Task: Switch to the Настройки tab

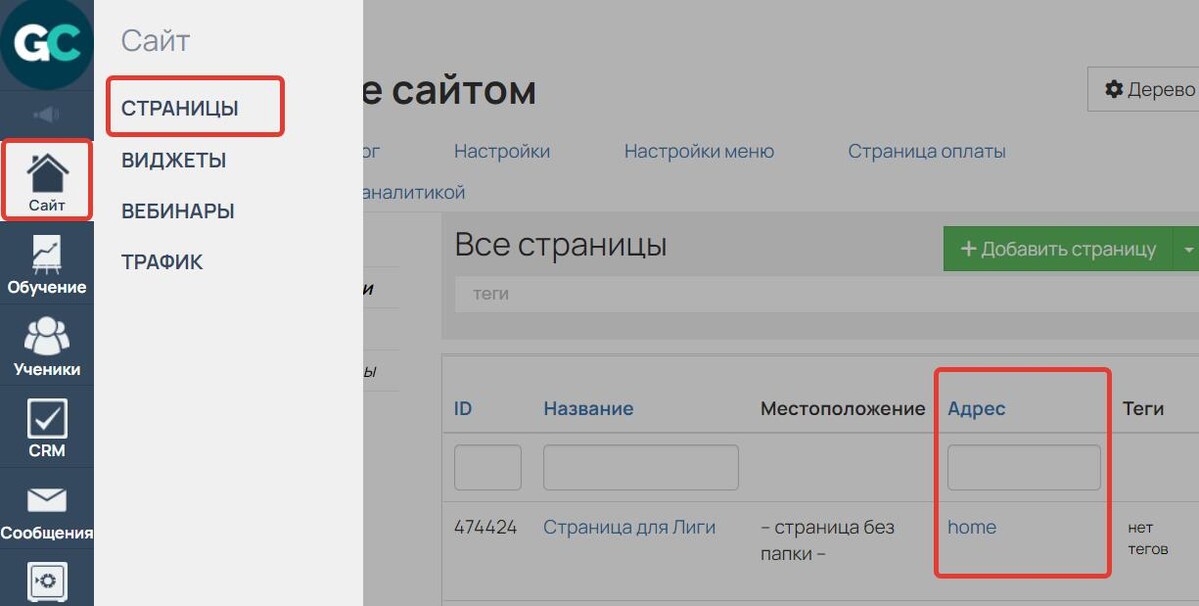Action: tap(502, 151)
